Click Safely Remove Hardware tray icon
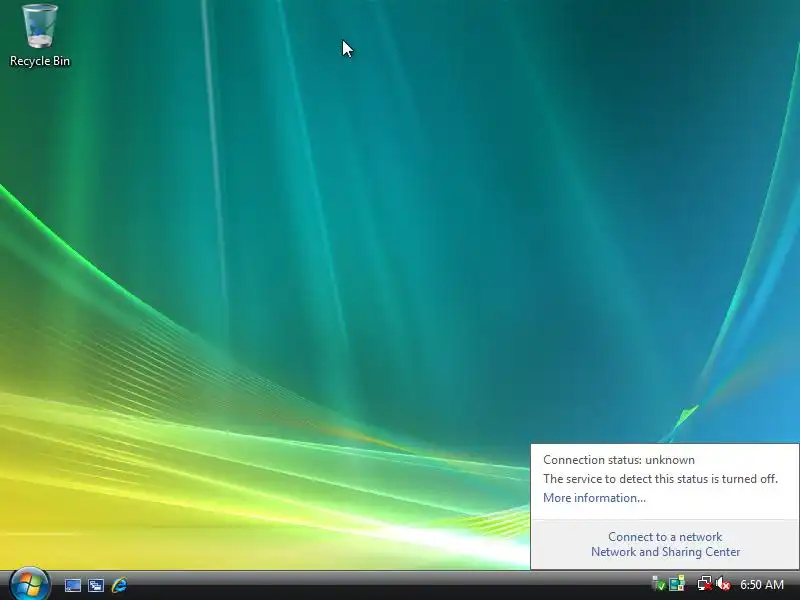Viewport: 800px width, 600px height. pyautogui.click(x=658, y=584)
